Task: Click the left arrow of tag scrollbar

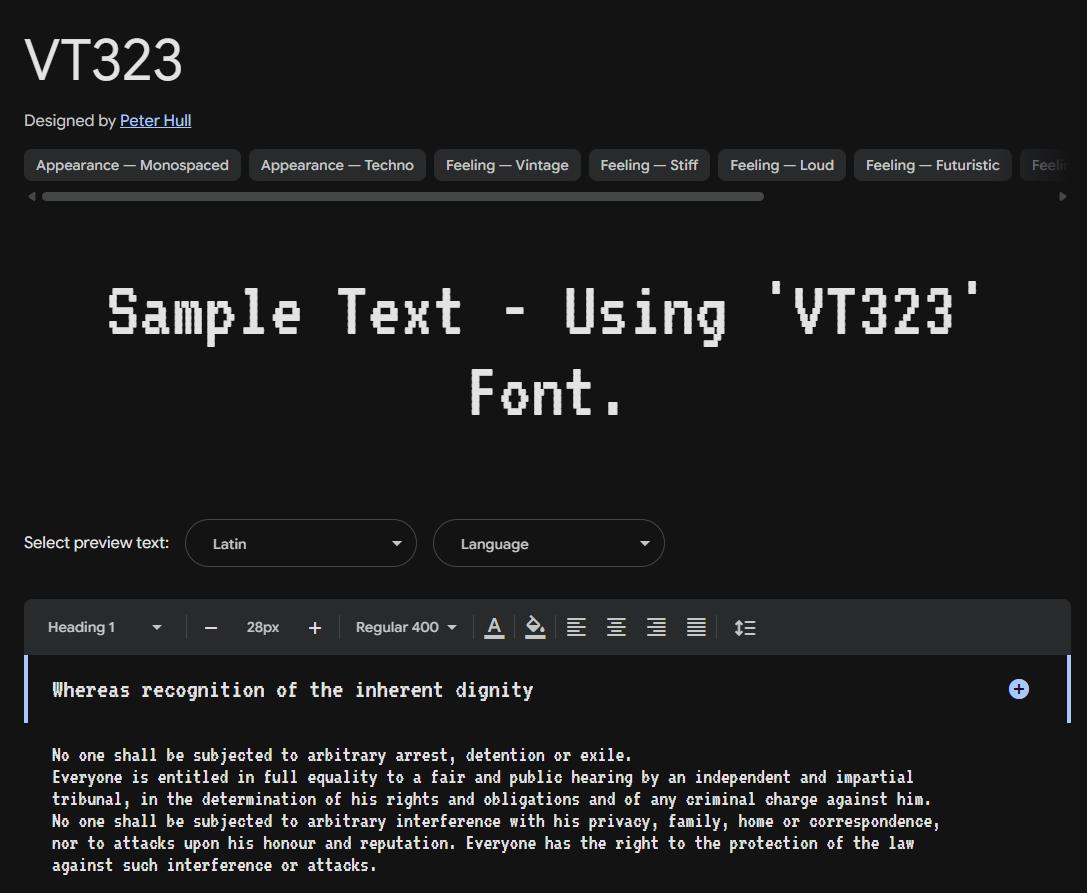Action: click(31, 197)
